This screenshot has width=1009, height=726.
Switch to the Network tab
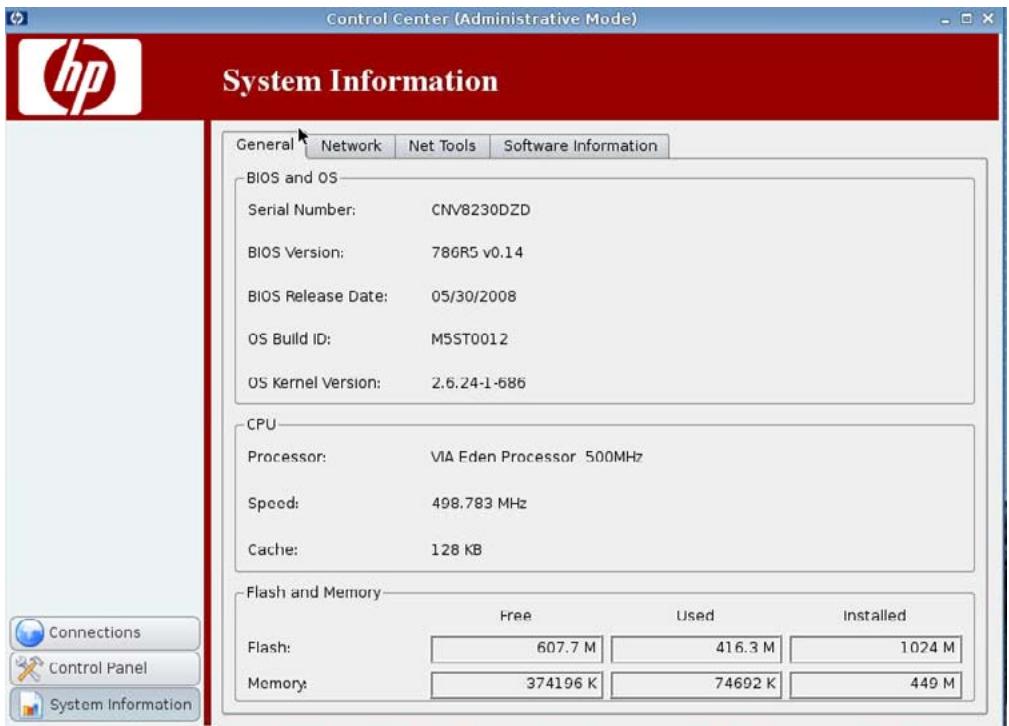click(351, 146)
